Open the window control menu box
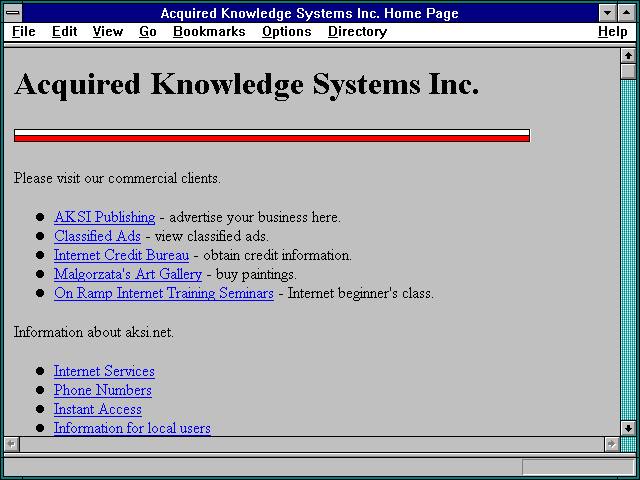This screenshot has width=640, height=480. (13, 13)
